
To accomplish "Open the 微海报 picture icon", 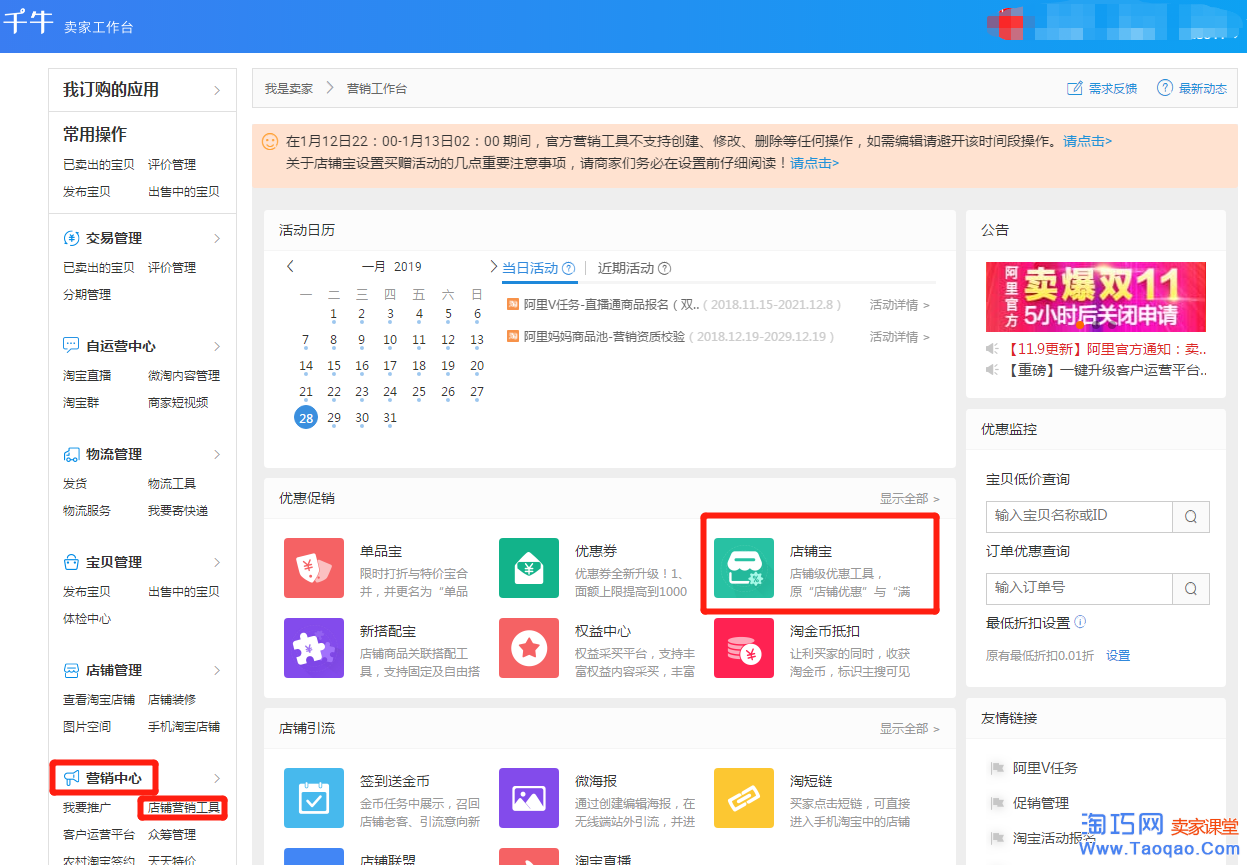I will [x=529, y=798].
